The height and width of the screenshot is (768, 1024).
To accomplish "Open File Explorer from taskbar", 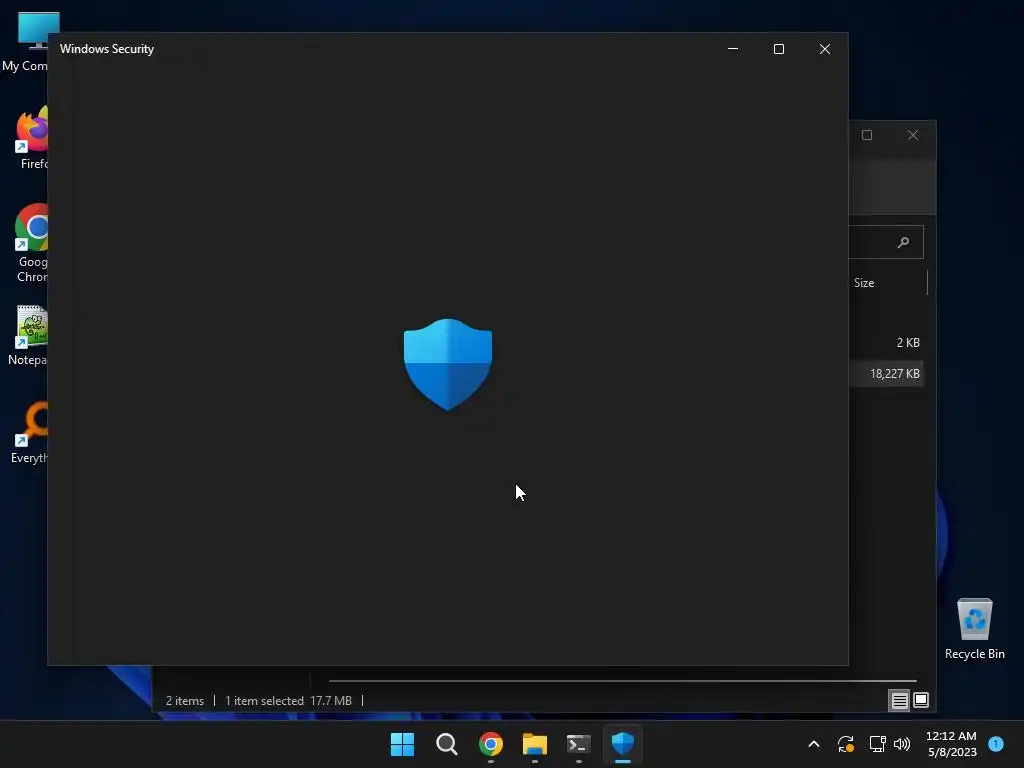I will pos(534,744).
